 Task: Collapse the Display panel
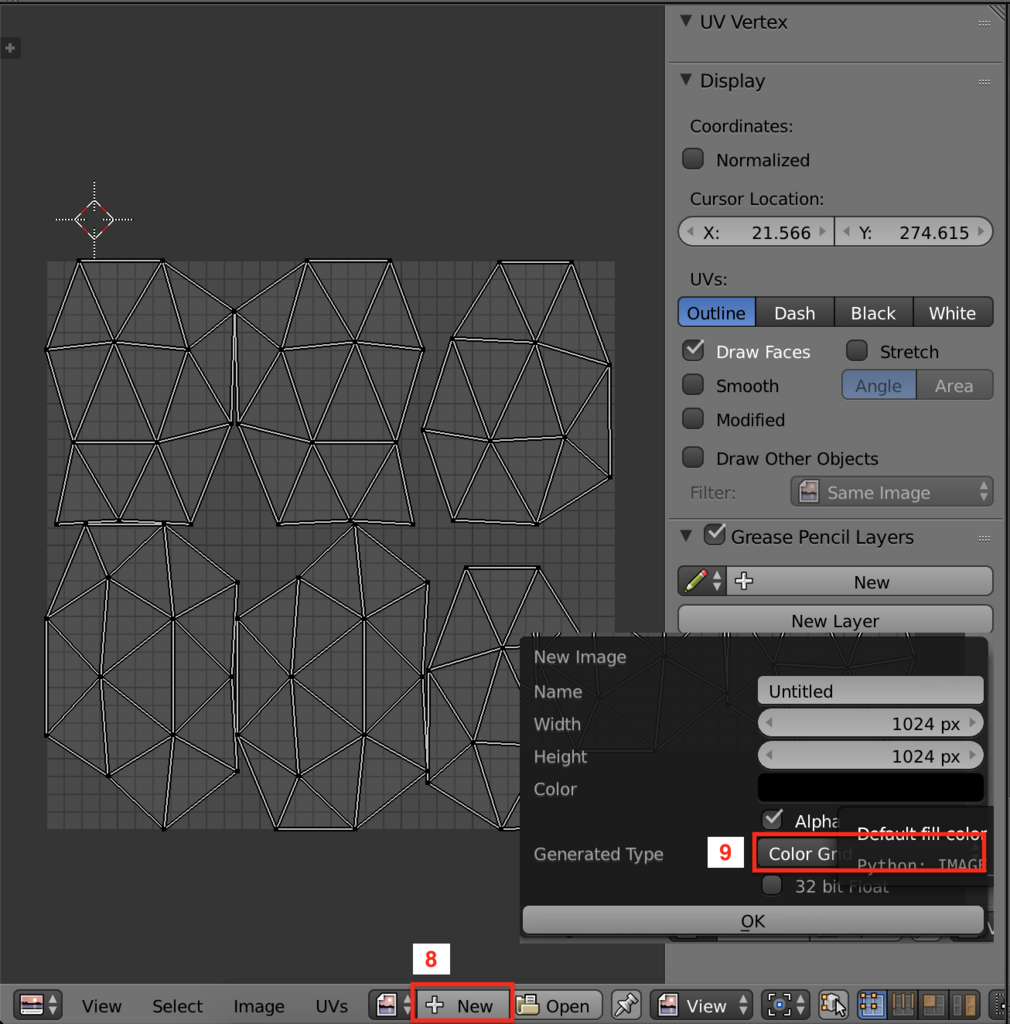coord(686,80)
